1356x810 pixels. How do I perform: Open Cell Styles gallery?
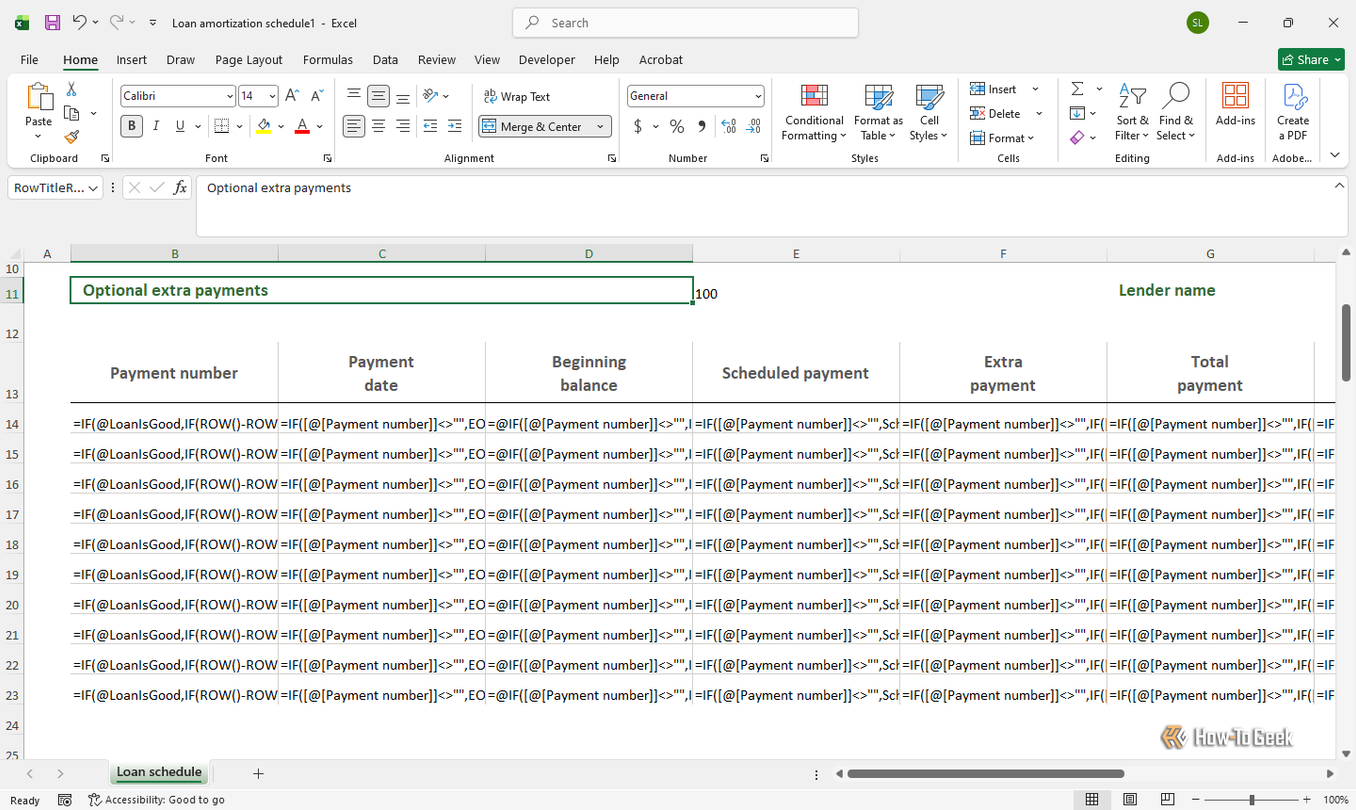929,112
